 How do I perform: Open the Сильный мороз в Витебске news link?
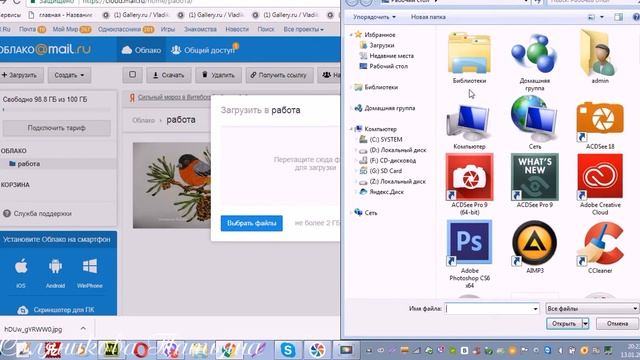(174, 97)
